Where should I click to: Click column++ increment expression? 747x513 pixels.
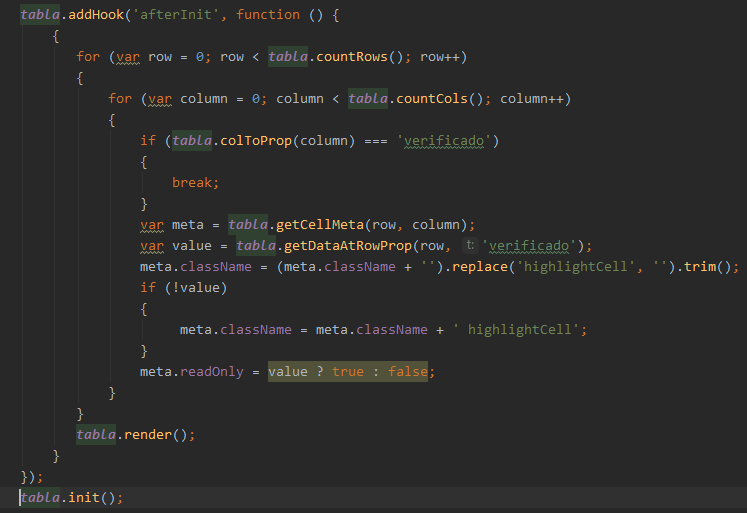coord(532,99)
